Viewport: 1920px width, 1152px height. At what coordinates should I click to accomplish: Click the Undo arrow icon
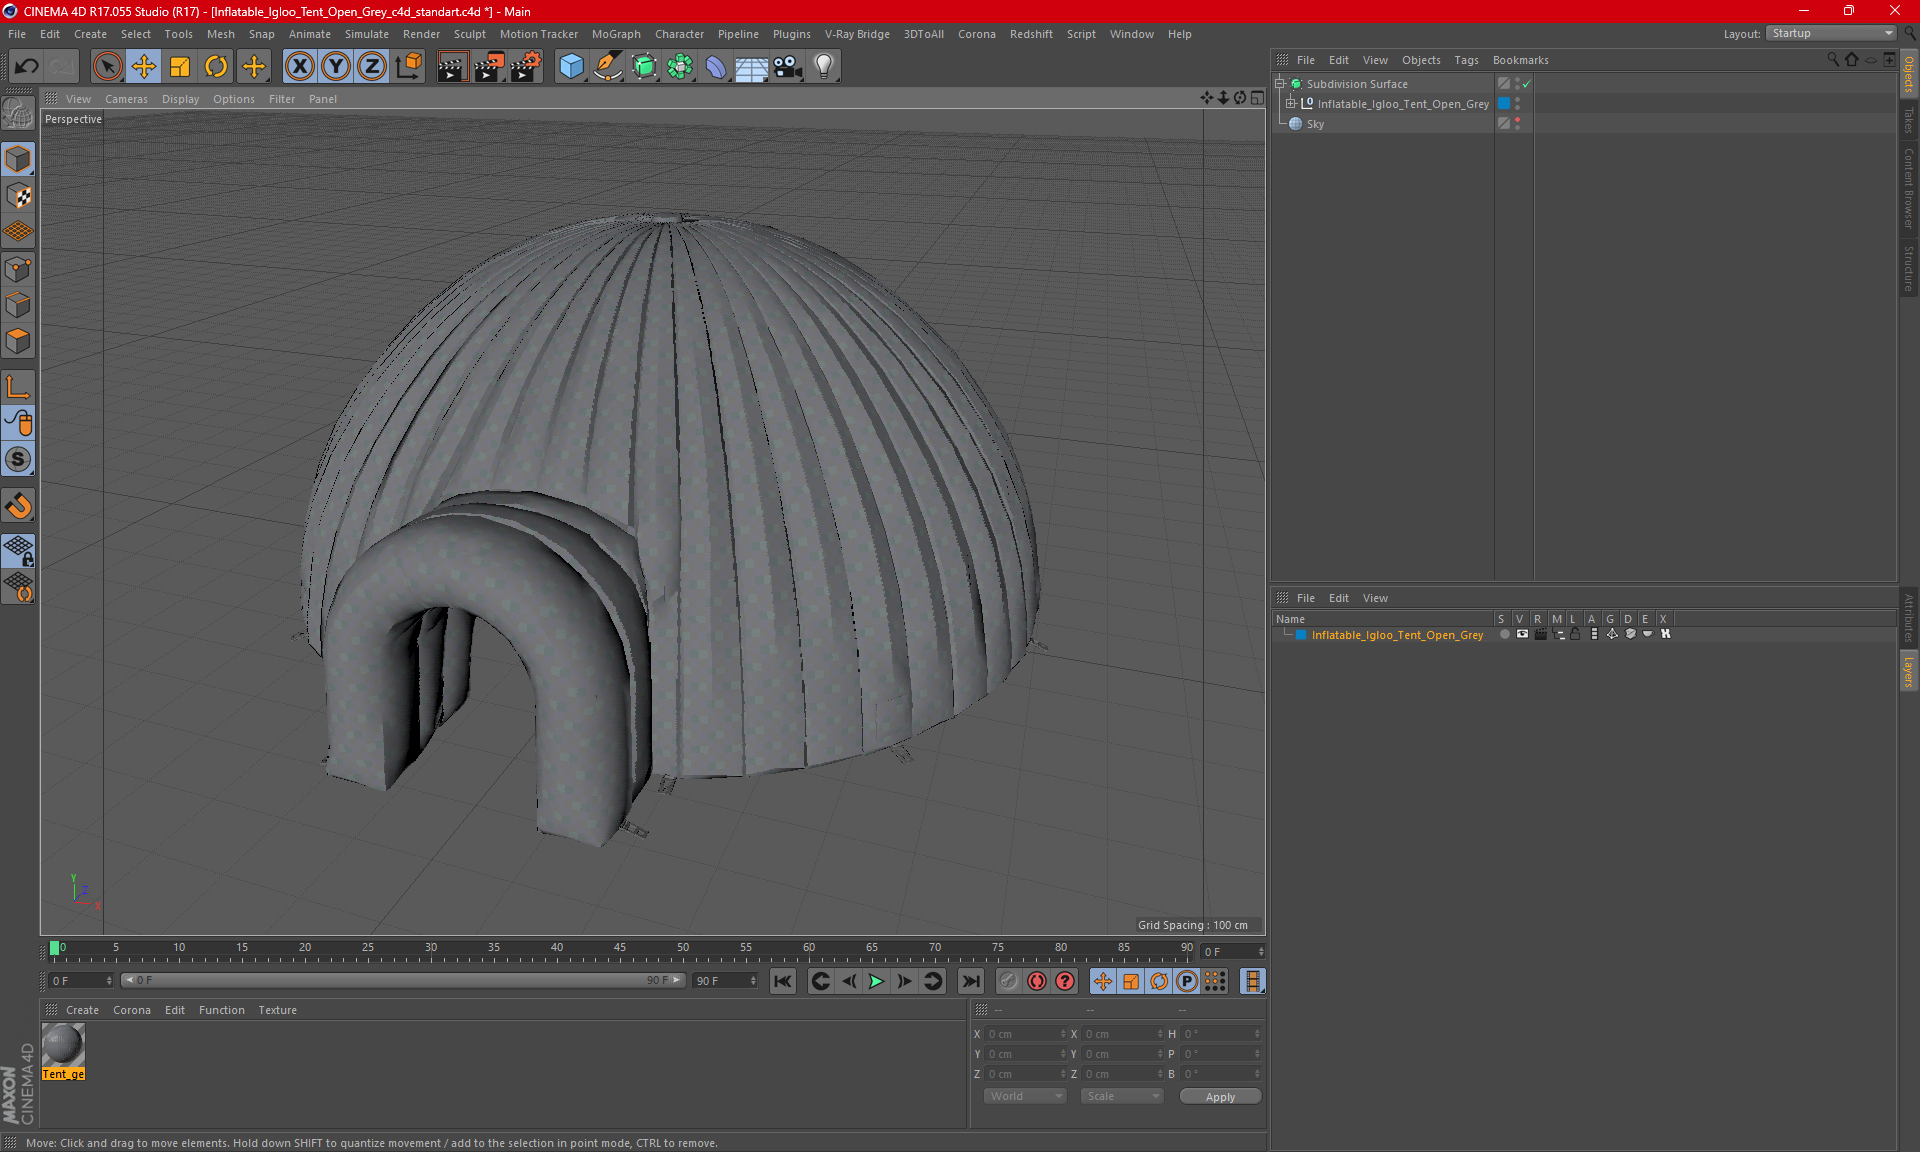click(27, 67)
